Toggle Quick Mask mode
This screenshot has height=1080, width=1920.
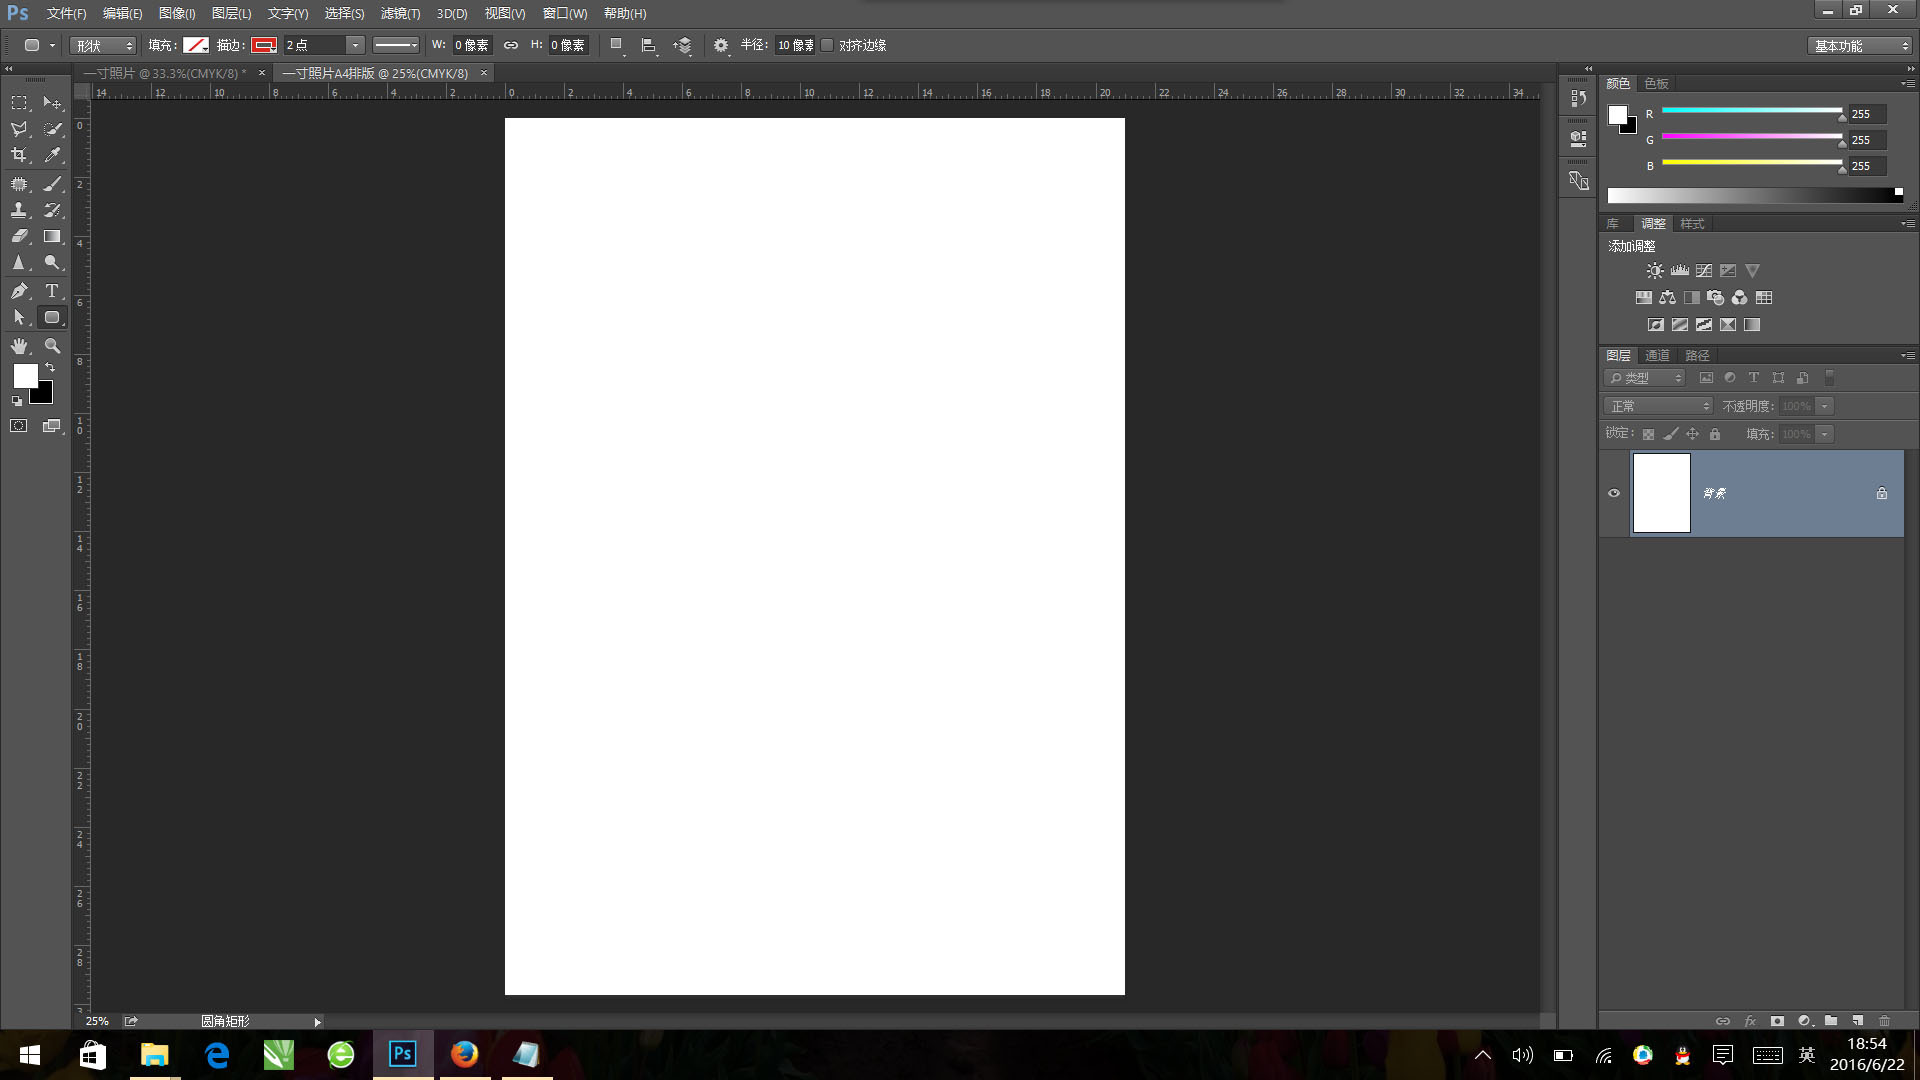(x=19, y=426)
